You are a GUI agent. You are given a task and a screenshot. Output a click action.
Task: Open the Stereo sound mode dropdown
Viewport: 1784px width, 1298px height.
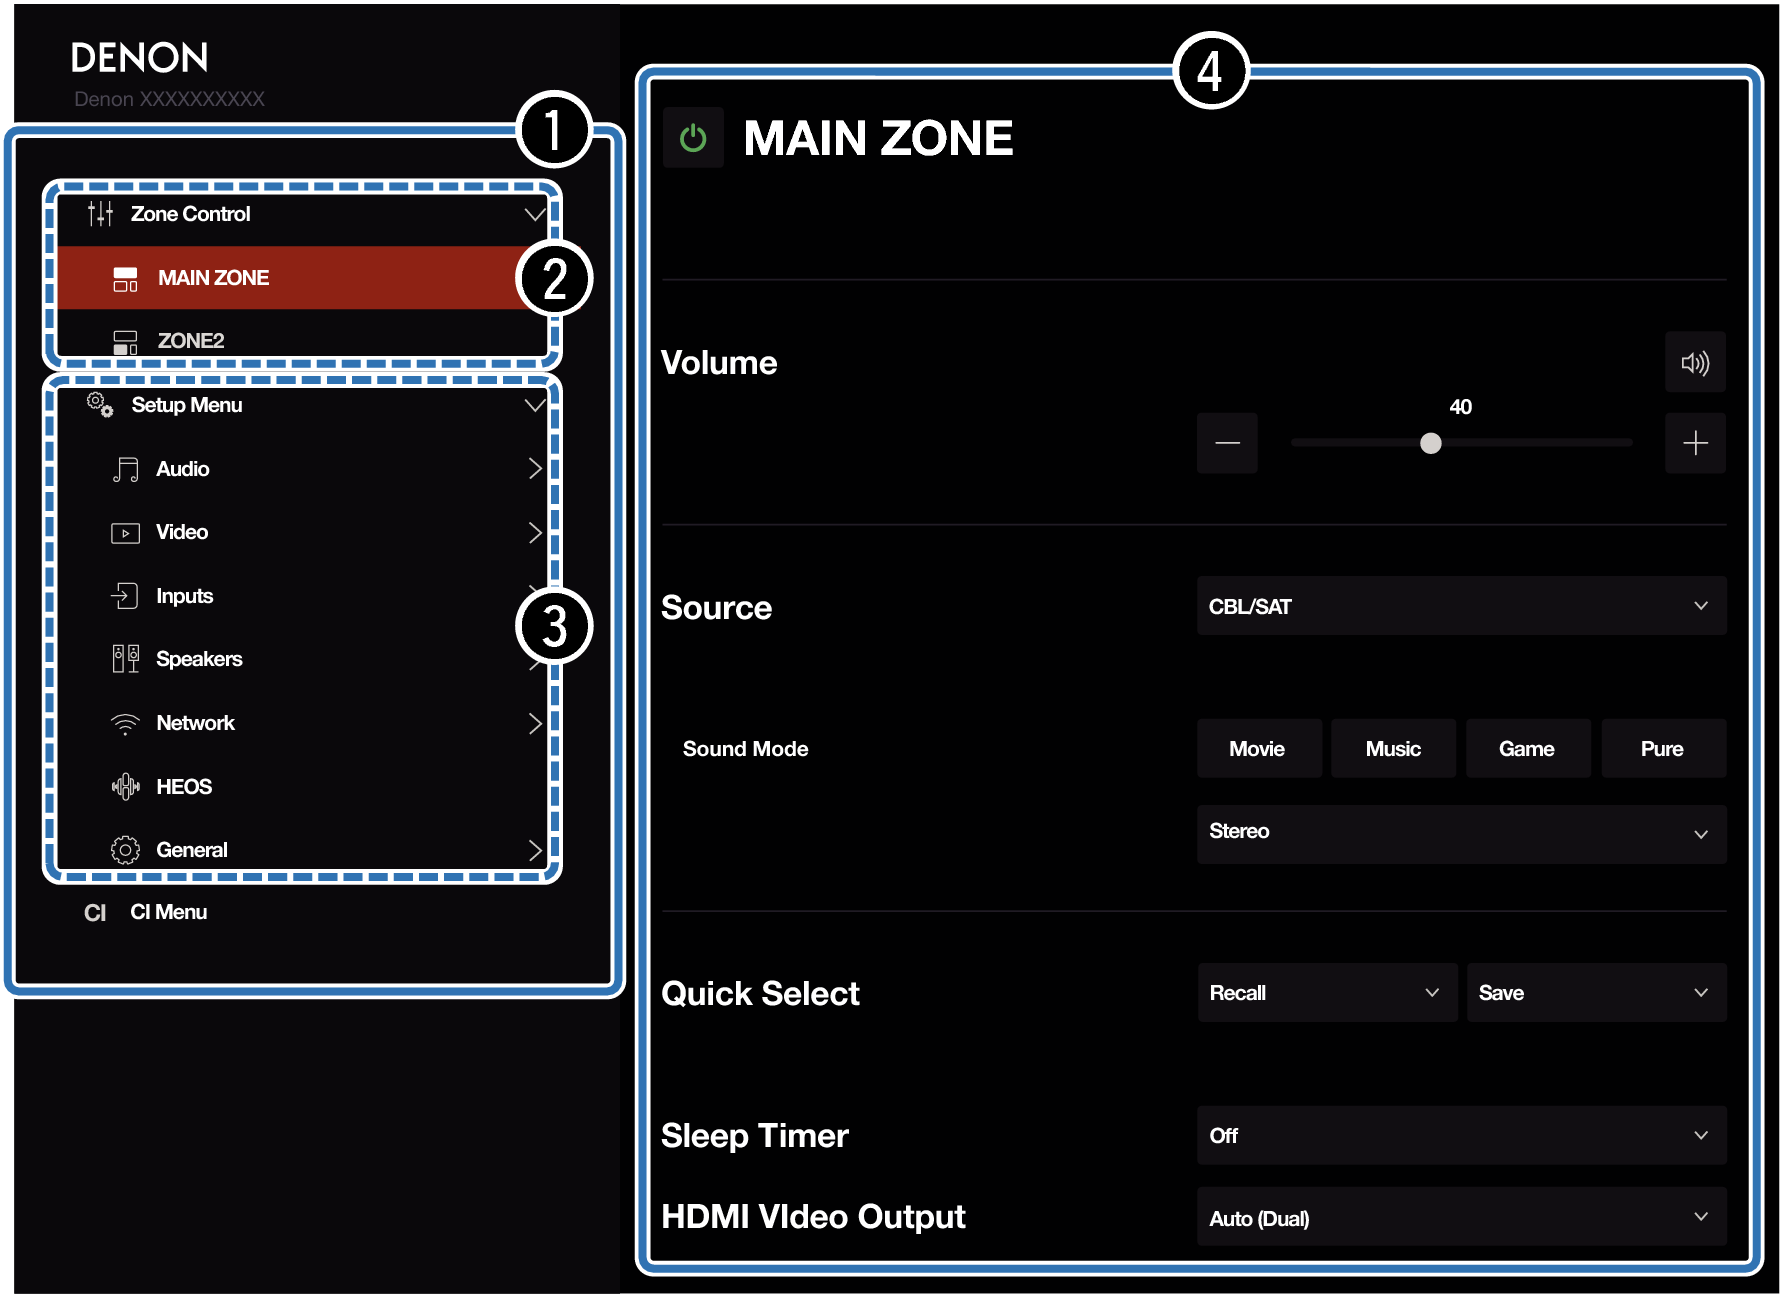pos(1461,833)
